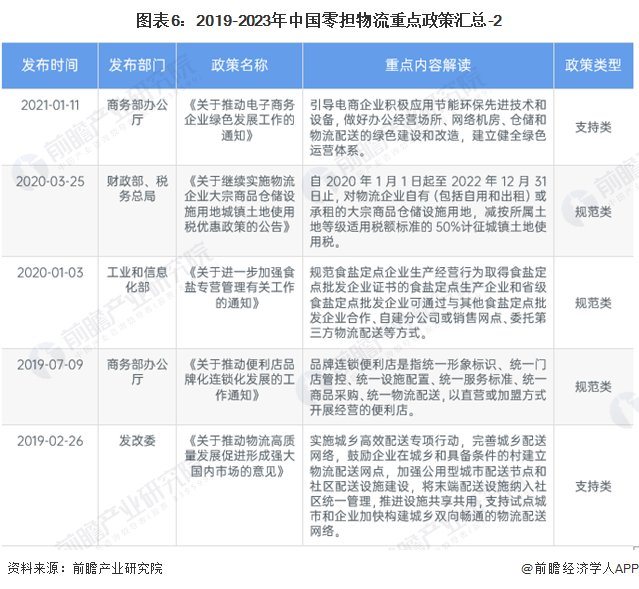Click 商务部办公厅 in the 2021-01-11 row
Viewport: 639px width, 589px height.
[137, 113]
